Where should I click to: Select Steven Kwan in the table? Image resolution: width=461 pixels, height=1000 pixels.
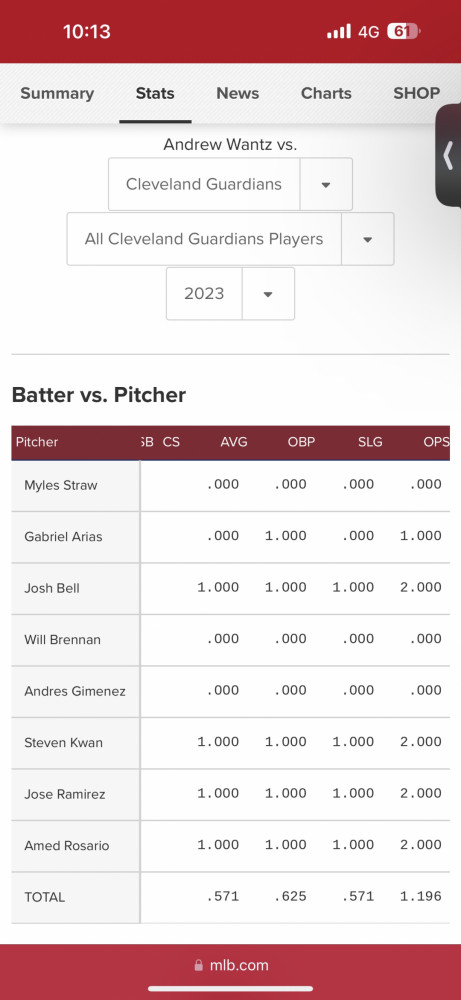pyautogui.click(x=63, y=743)
